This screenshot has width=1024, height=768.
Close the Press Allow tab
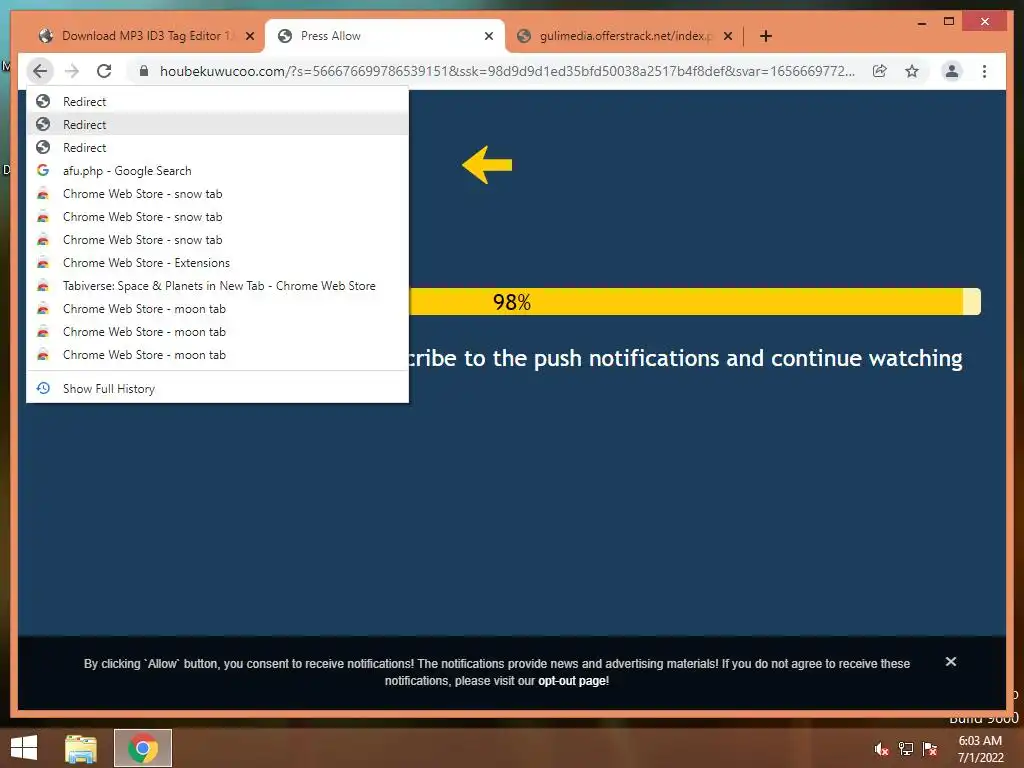tap(488, 36)
